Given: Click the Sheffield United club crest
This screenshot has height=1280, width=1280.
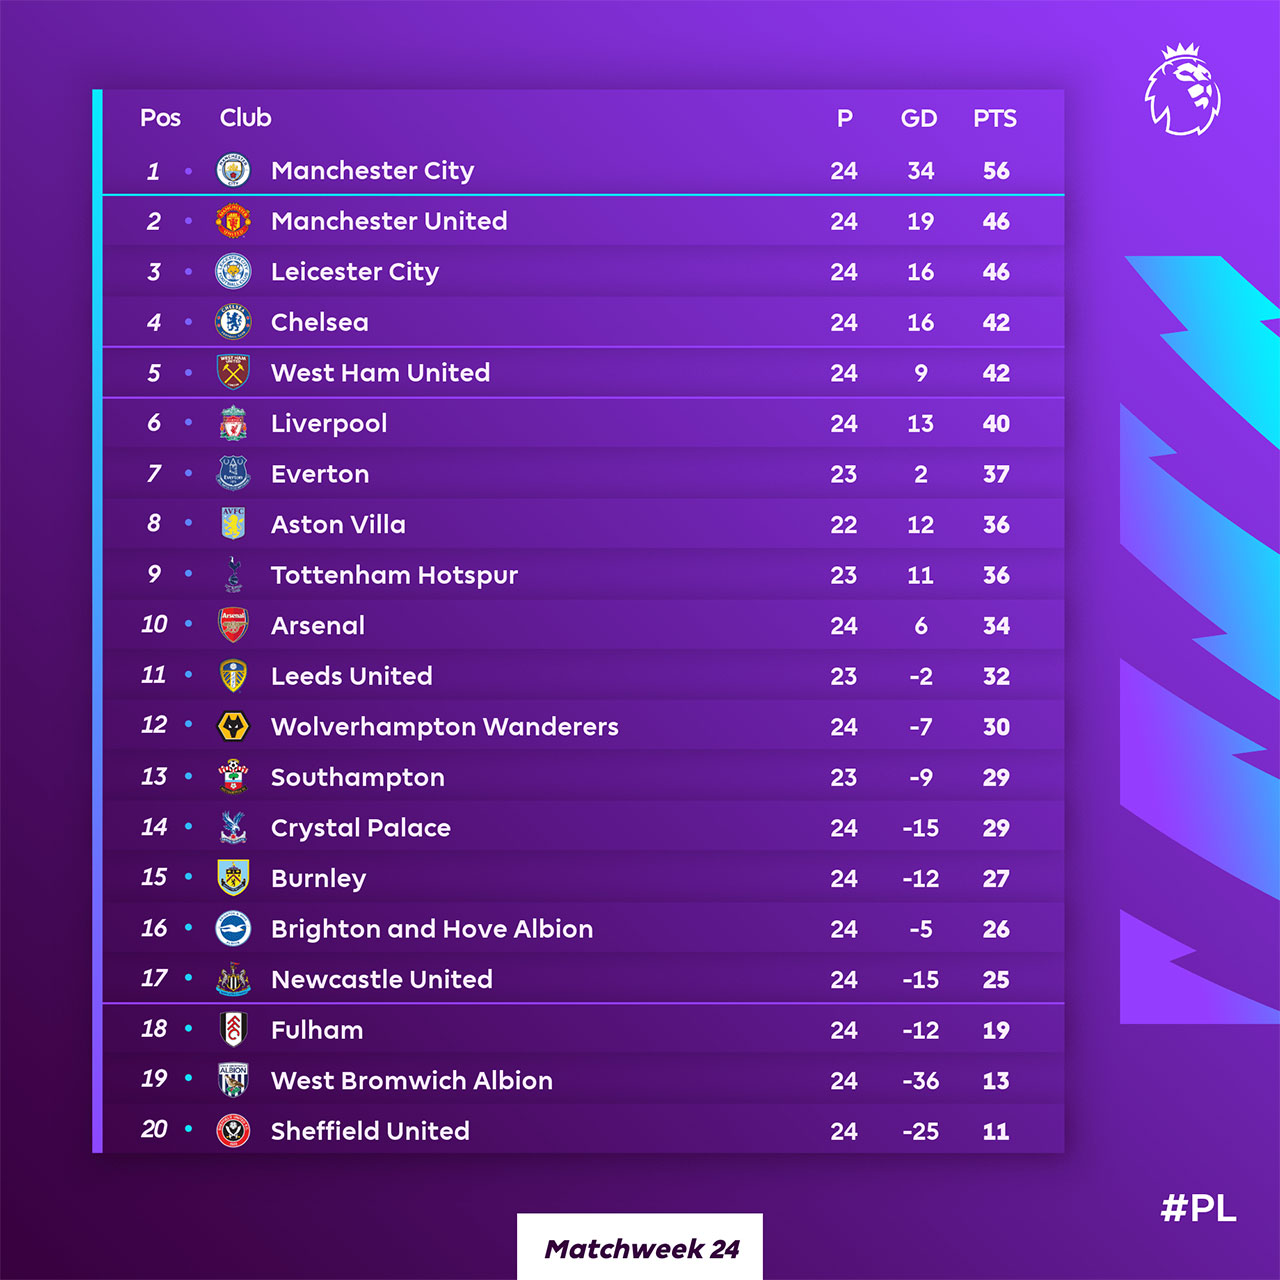Looking at the screenshot, I should tap(233, 1131).
